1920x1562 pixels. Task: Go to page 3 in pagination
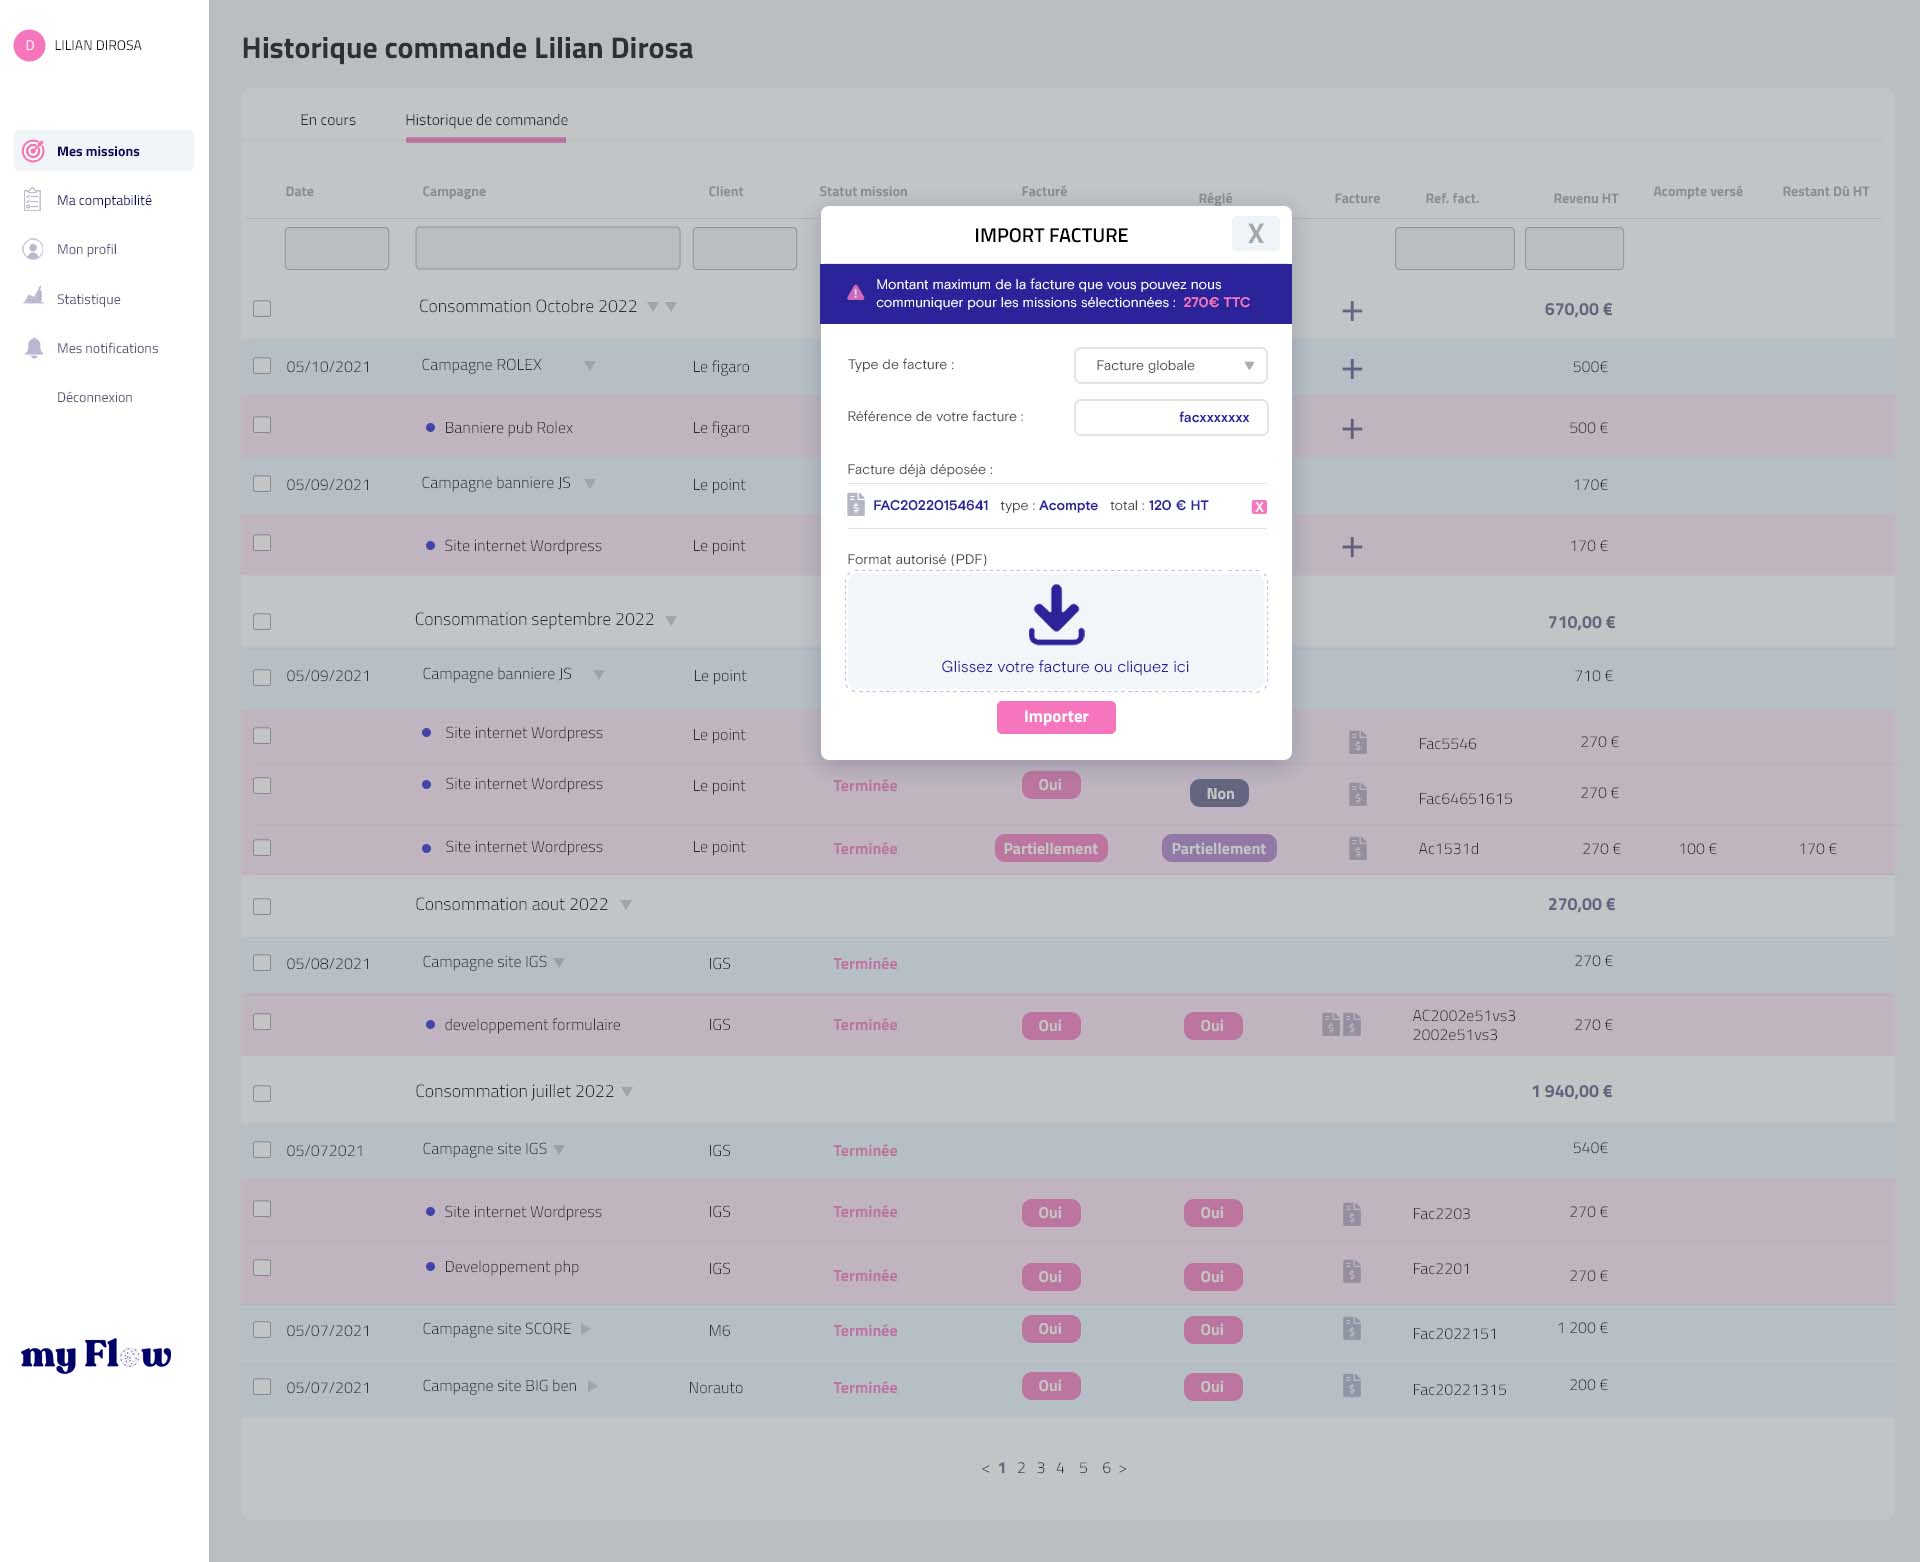click(x=1041, y=1468)
